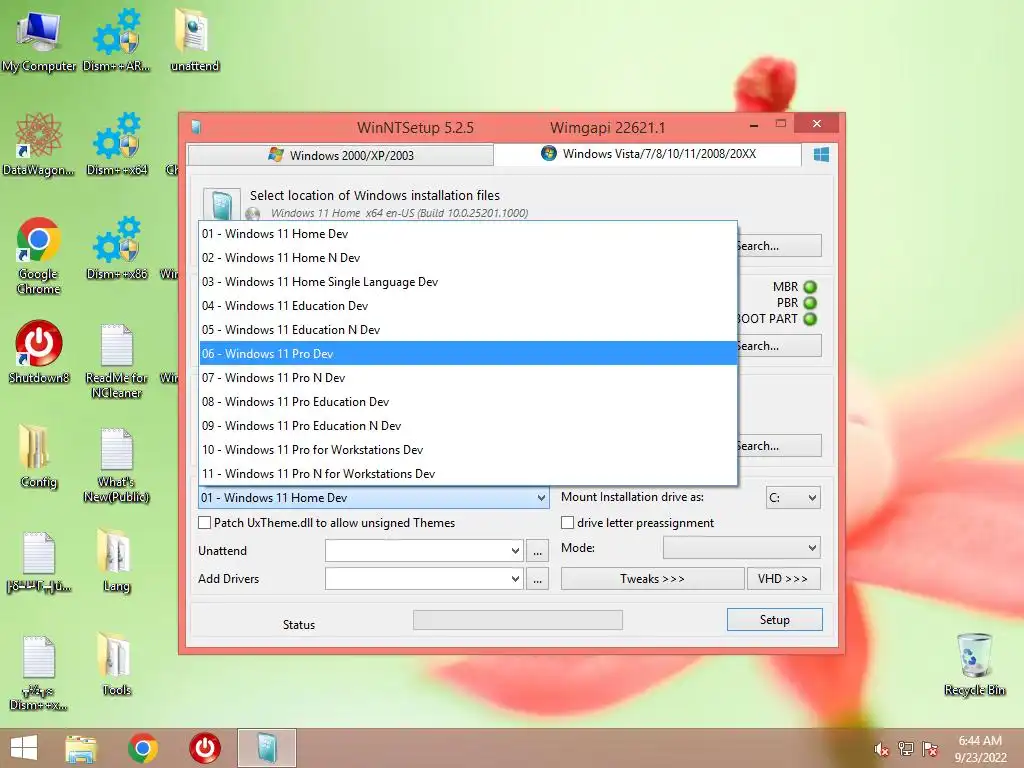The height and width of the screenshot is (768, 1024).
Task: Open the Config folder on desktop
Action: pyautogui.click(x=39, y=456)
